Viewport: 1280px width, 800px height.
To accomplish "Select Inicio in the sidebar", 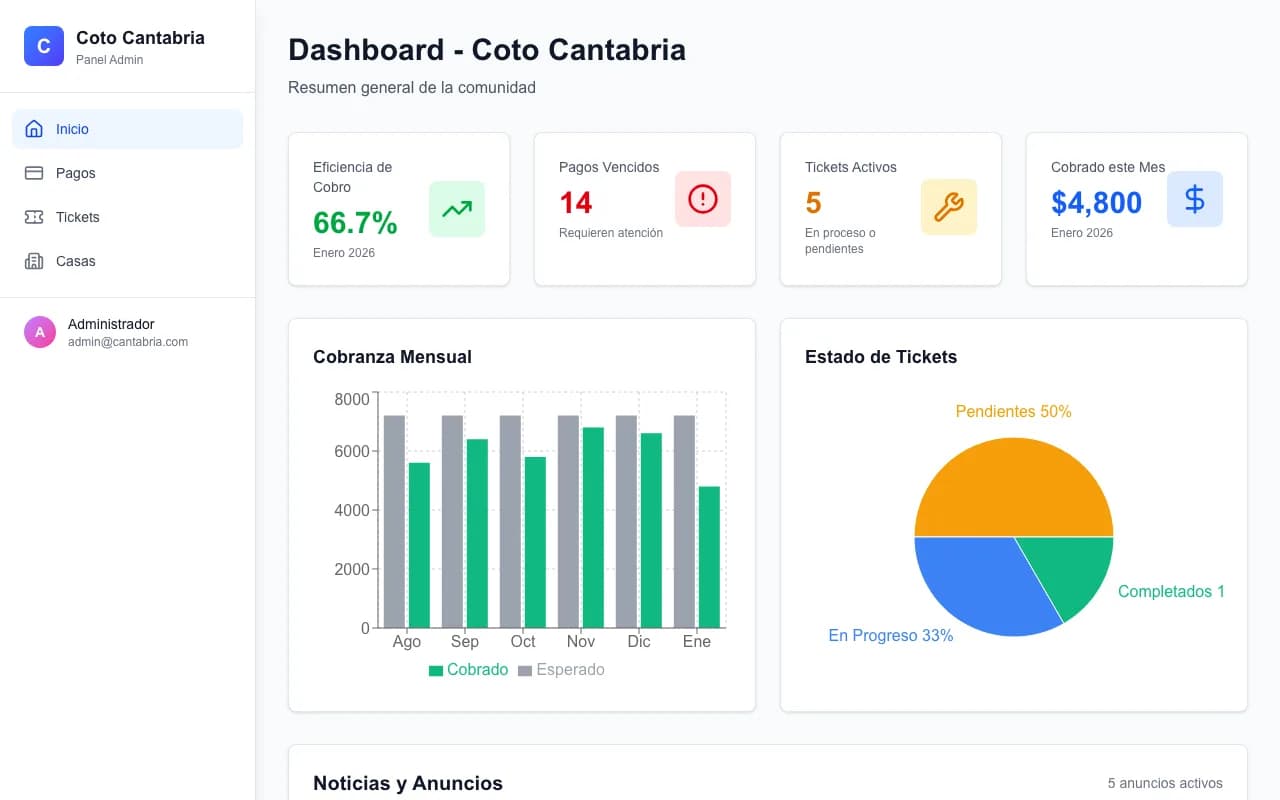I will tap(128, 129).
